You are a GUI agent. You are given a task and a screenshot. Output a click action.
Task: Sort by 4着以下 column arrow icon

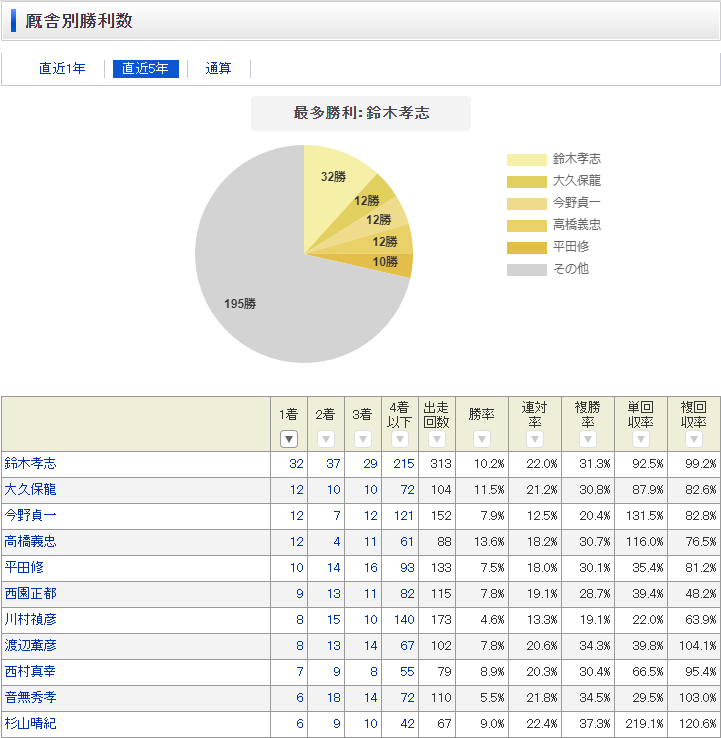pos(399,439)
